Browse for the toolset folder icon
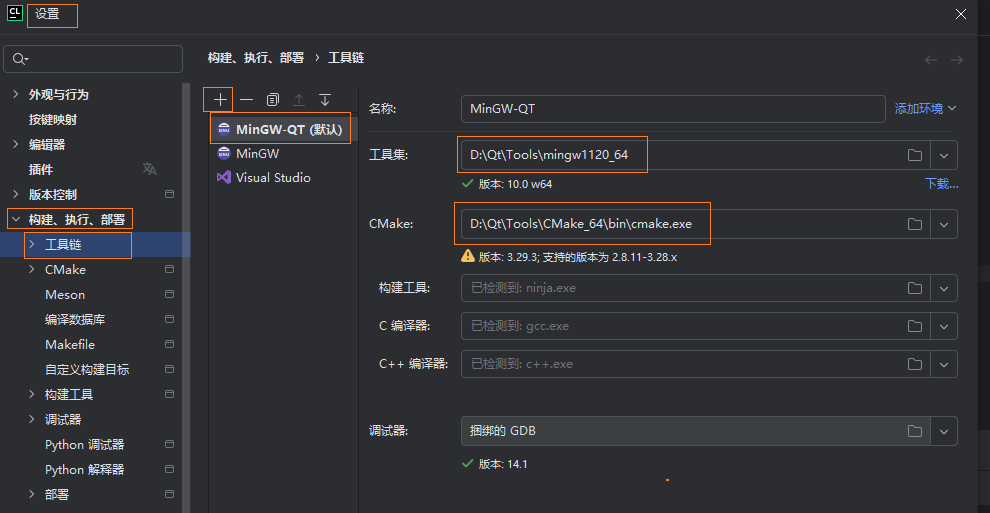The width and height of the screenshot is (990, 513). click(914, 155)
